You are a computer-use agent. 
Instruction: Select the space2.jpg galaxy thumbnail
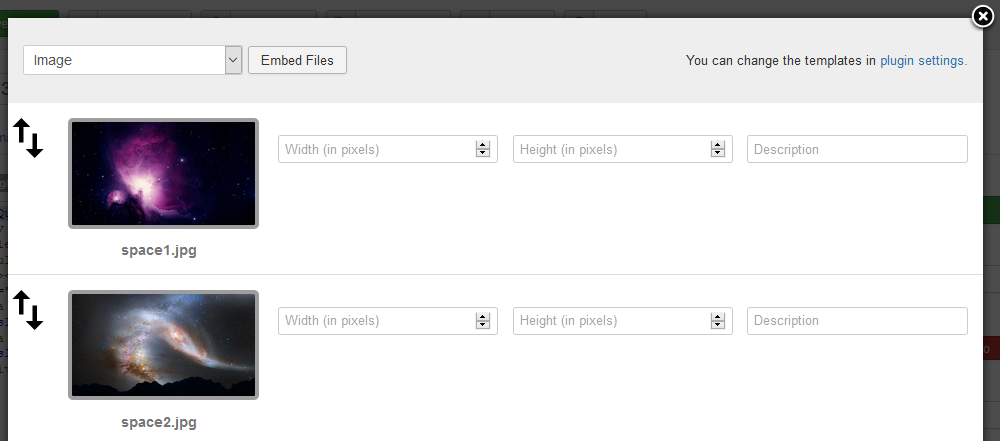click(163, 345)
